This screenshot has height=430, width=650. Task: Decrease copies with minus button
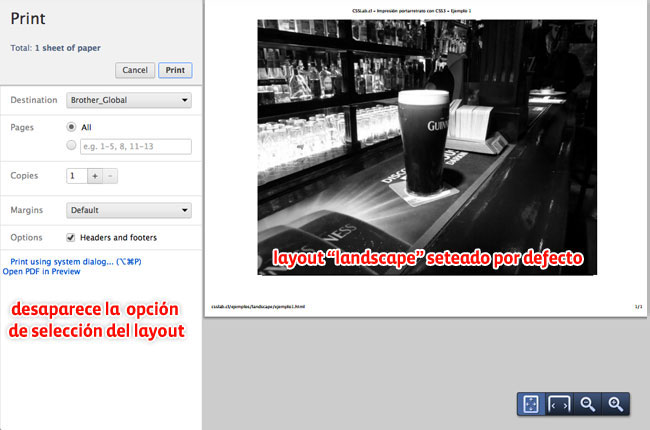(x=110, y=176)
